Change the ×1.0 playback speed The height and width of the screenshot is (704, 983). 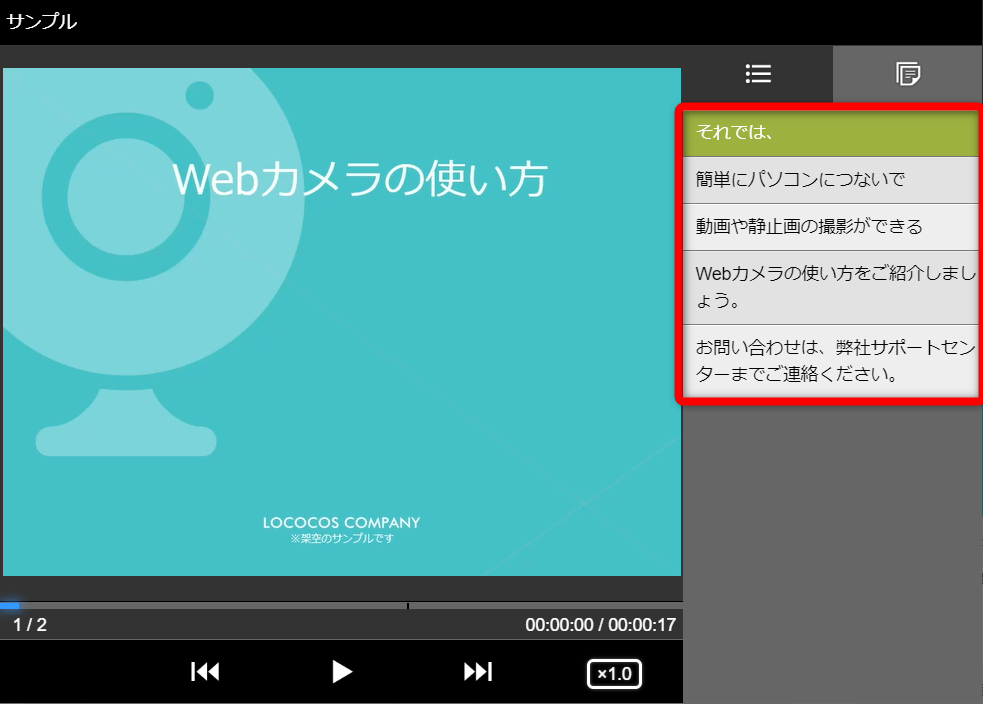coord(614,674)
